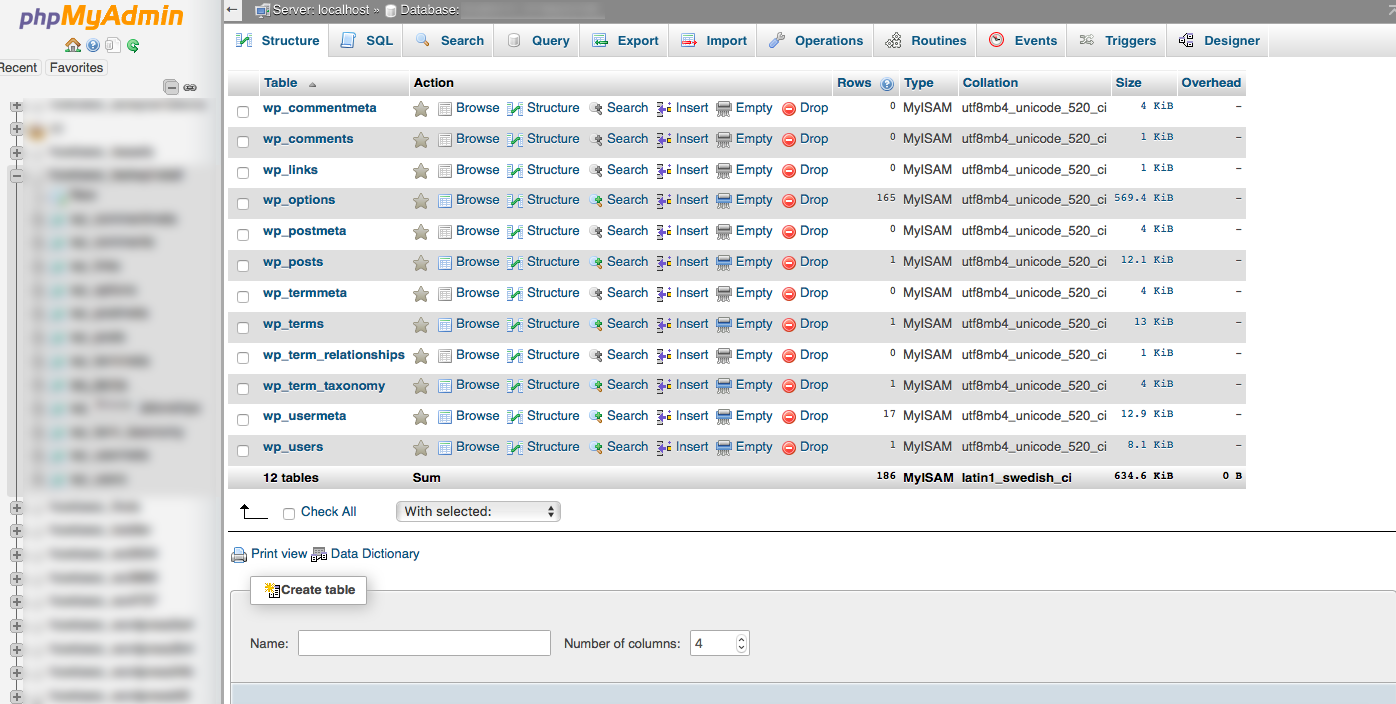Show the Favorites tables list
The height and width of the screenshot is (704, 1396).
(76, 68)
